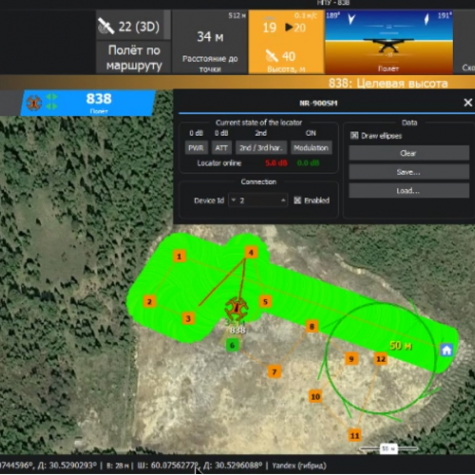Click waypoint marker 9 on map

coord(351,359)
